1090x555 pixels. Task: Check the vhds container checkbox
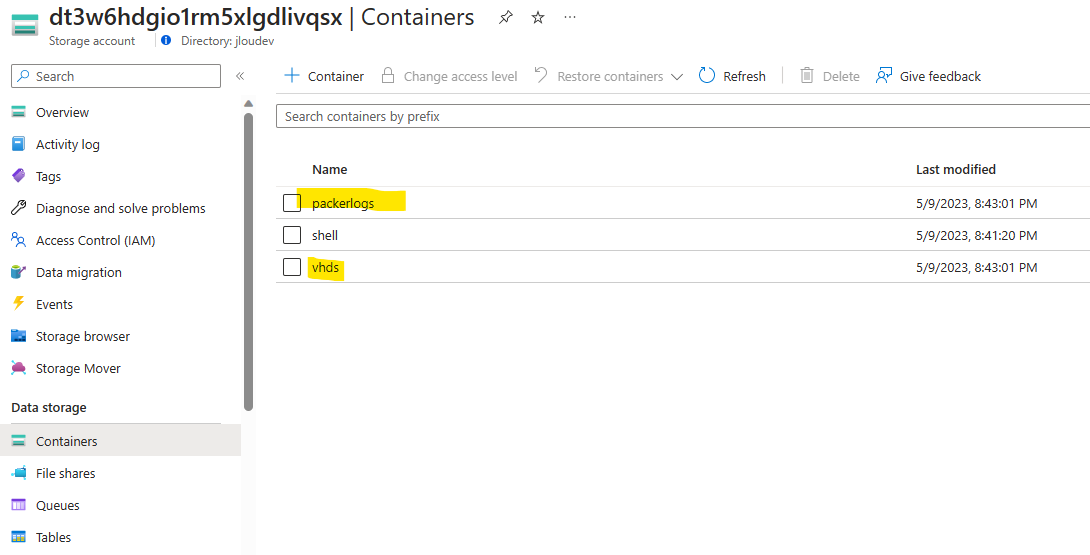292,267
